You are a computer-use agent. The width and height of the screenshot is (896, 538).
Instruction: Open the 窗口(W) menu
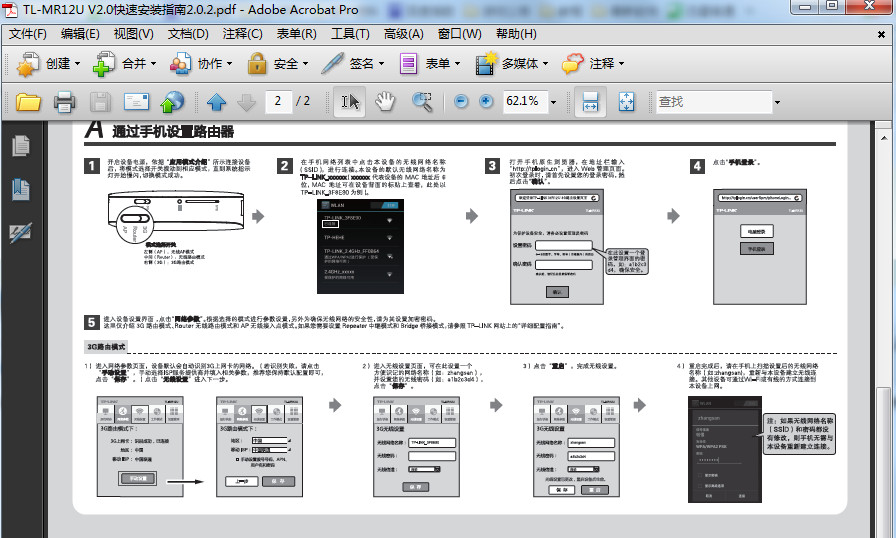click(459, 34)
